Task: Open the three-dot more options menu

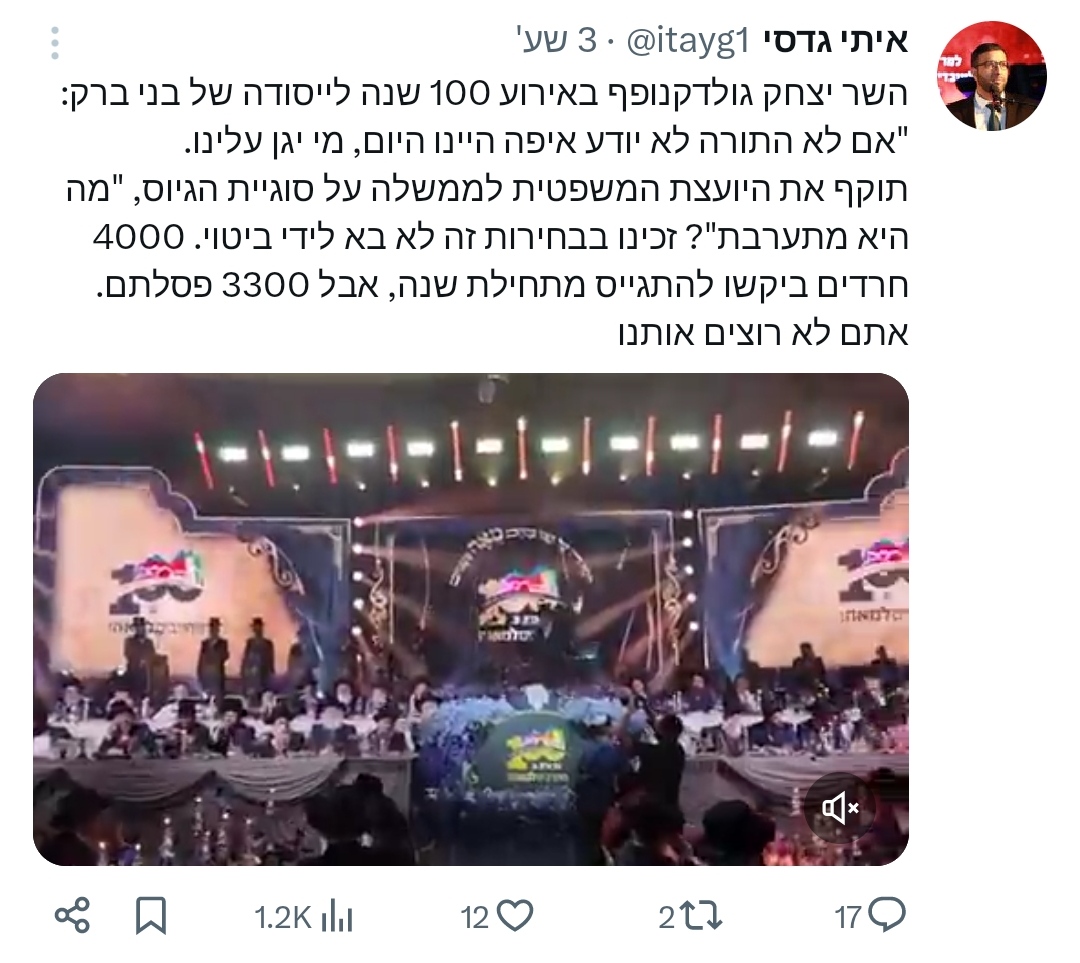Action: click(55, 43)
